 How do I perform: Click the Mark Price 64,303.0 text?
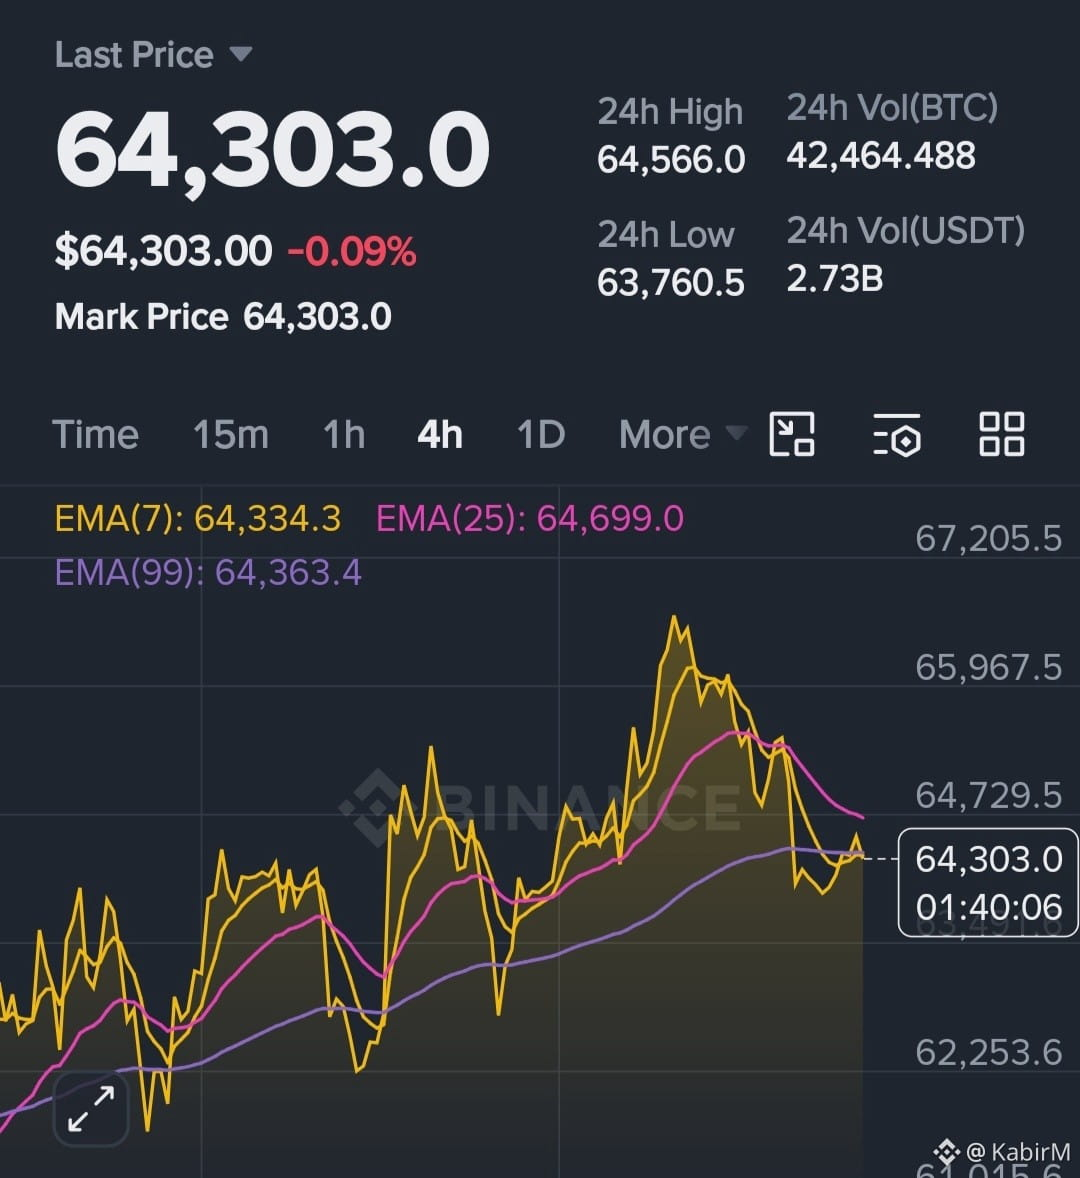coord(223,316)
